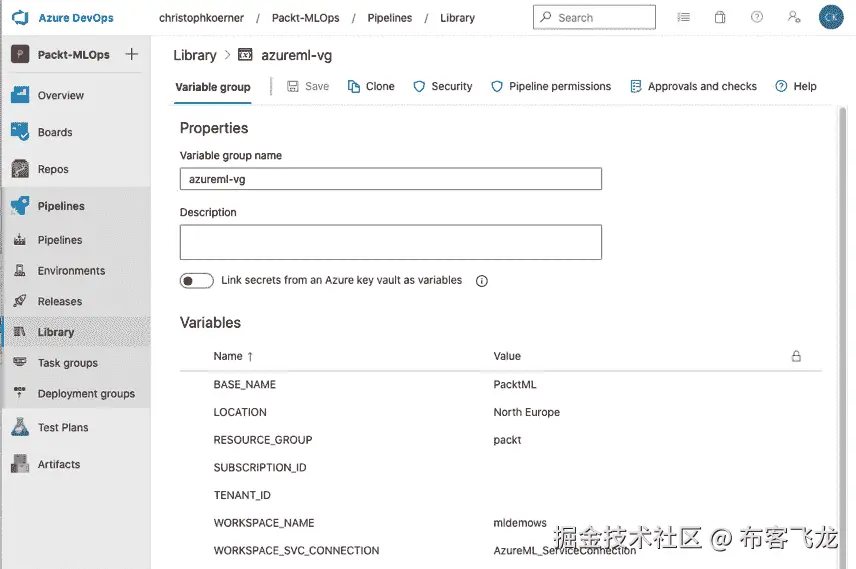Click the Releases rocket icon
The width and height of the screenshot is (856, 569).
pyautogui.click(x=20, y=301)
